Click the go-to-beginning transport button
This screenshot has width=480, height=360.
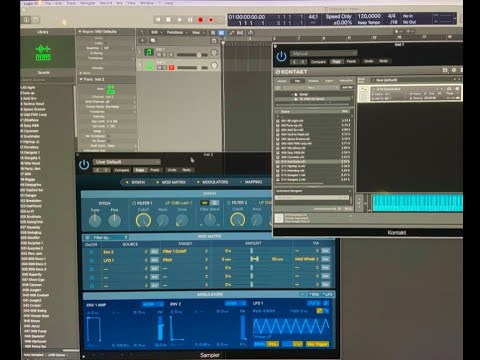(158, 20)
